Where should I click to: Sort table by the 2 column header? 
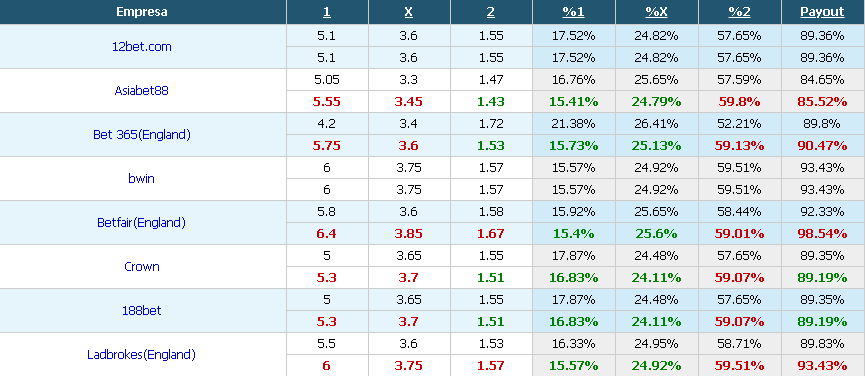pos(491,12)
